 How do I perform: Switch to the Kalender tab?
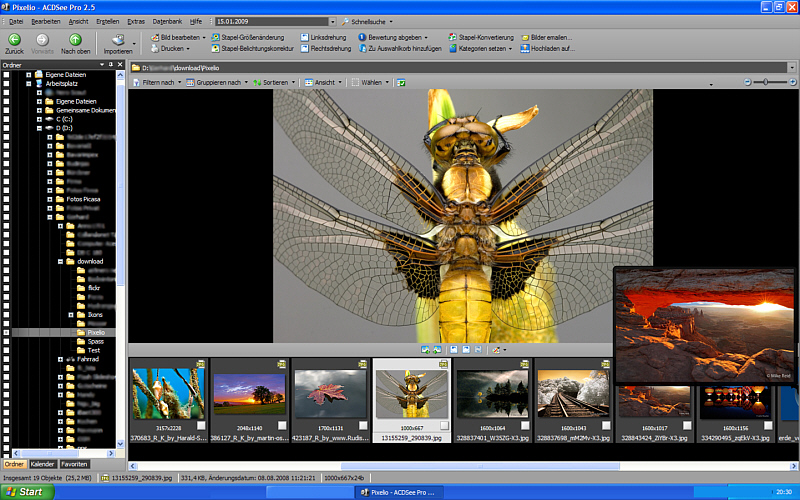42,464
